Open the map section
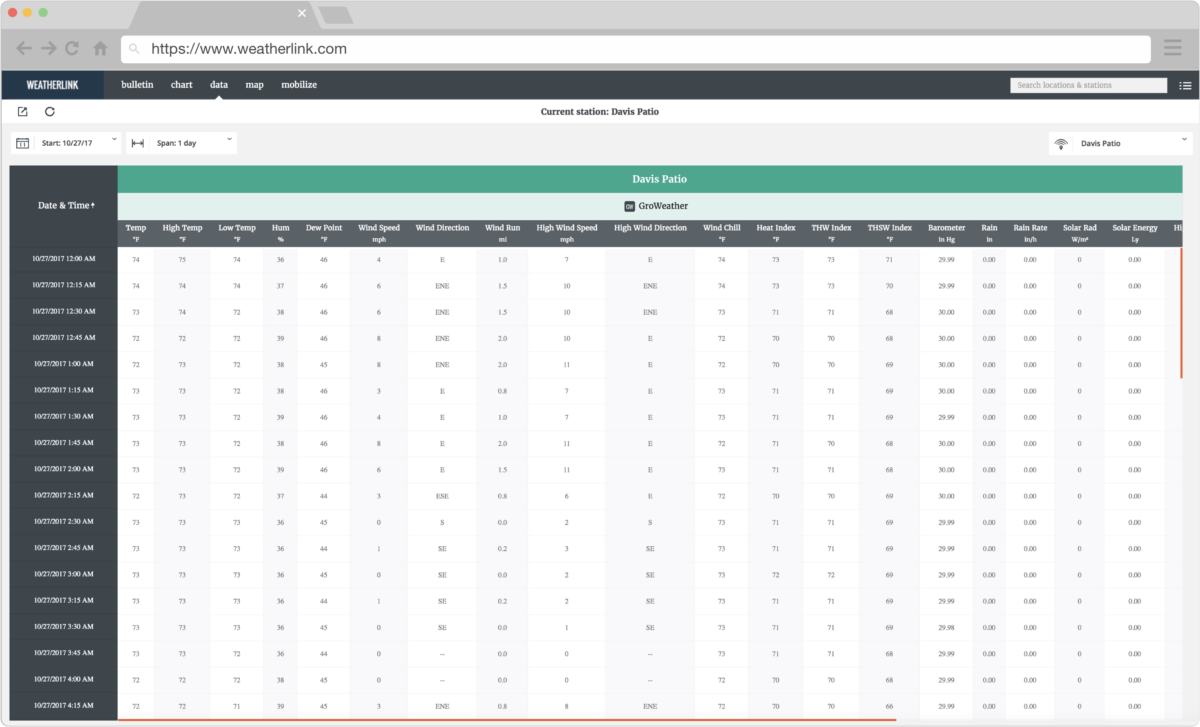 pos(254,84)
